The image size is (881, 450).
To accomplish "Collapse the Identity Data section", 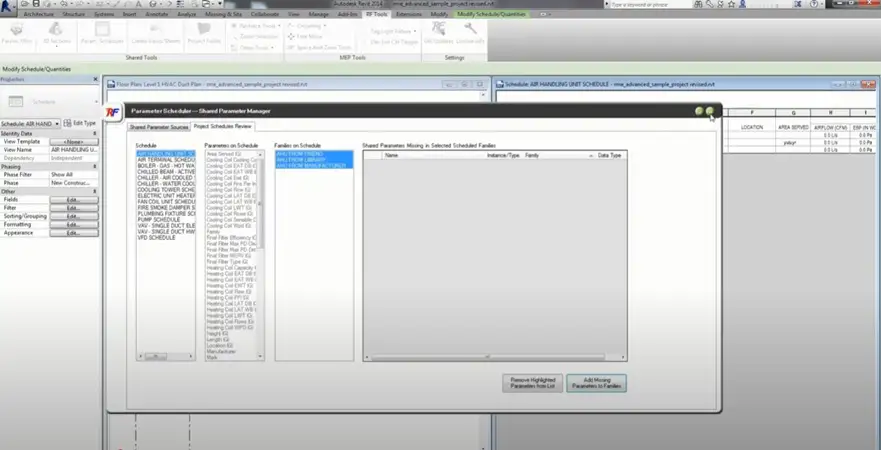I will coord(94,134).
